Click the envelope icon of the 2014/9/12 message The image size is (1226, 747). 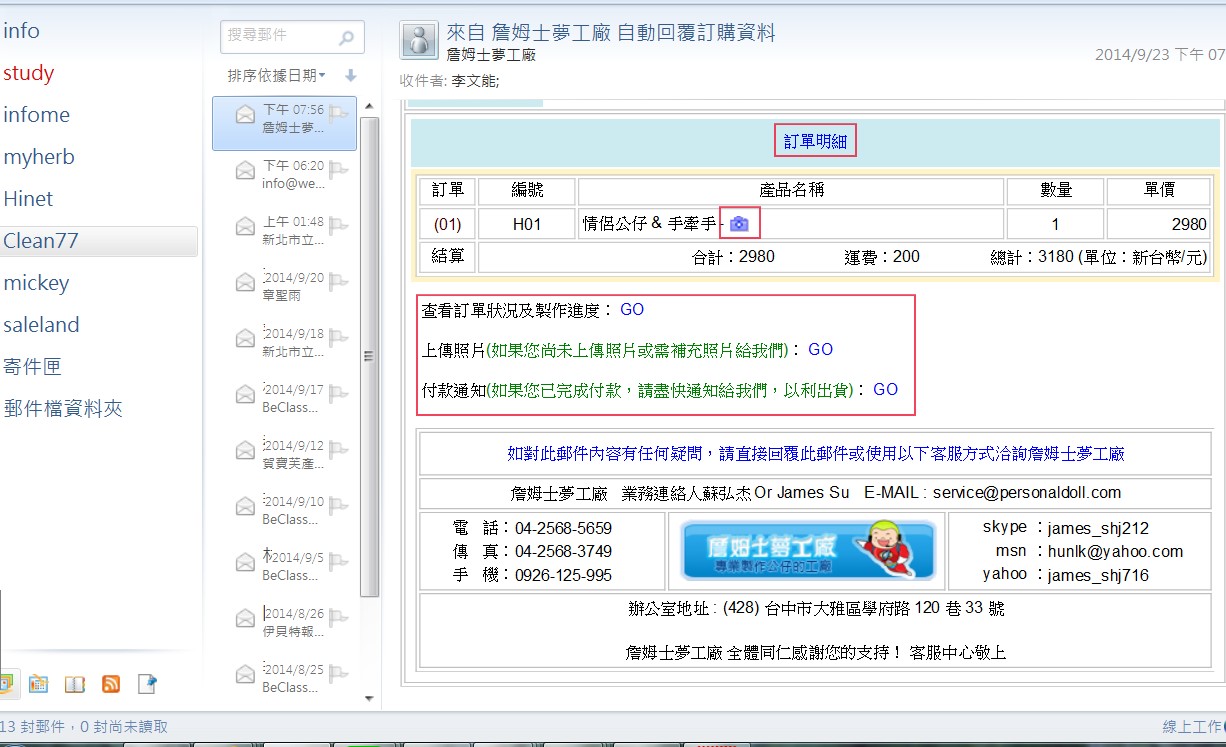click(x=245, y=451)
